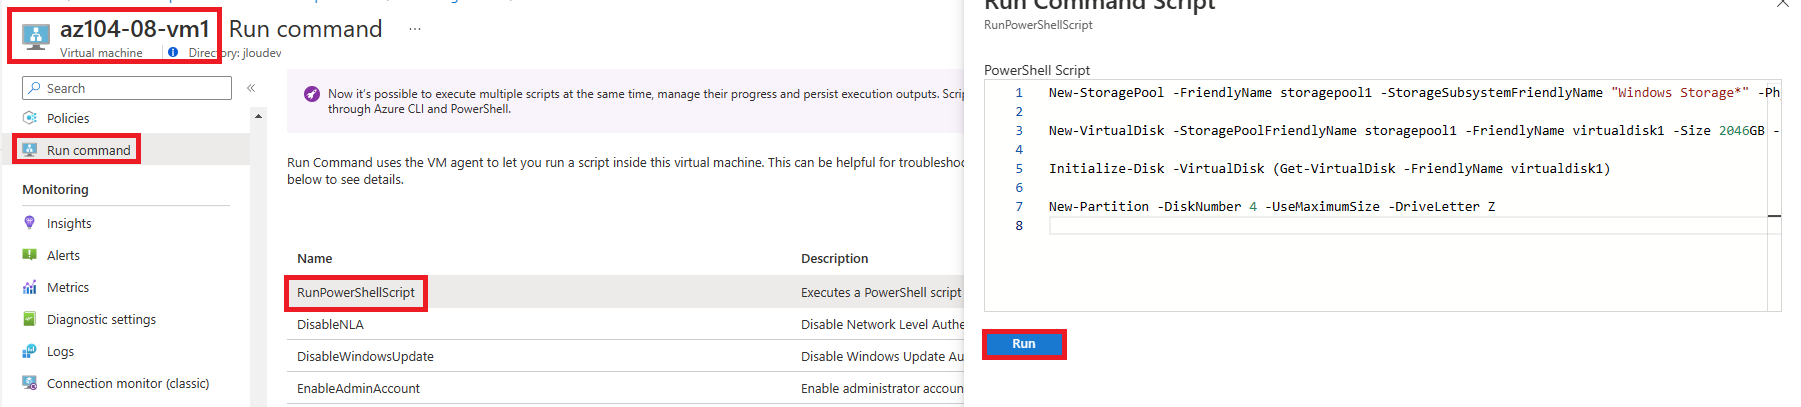The image size is (1801, 407).
Task: Click script line 7 New-Partition
Action: pyautogui.click(x=1272, y=206)
